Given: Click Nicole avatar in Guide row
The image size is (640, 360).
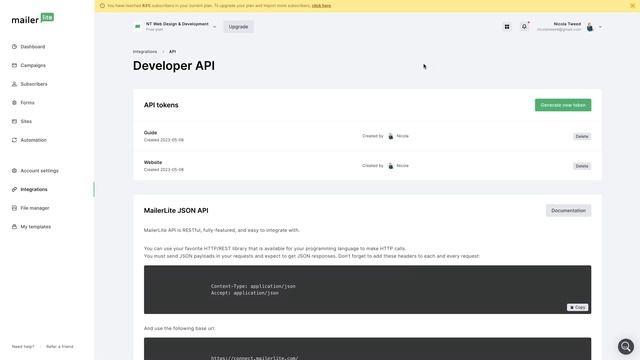Looking at the screenshot, I should [391, 136].
